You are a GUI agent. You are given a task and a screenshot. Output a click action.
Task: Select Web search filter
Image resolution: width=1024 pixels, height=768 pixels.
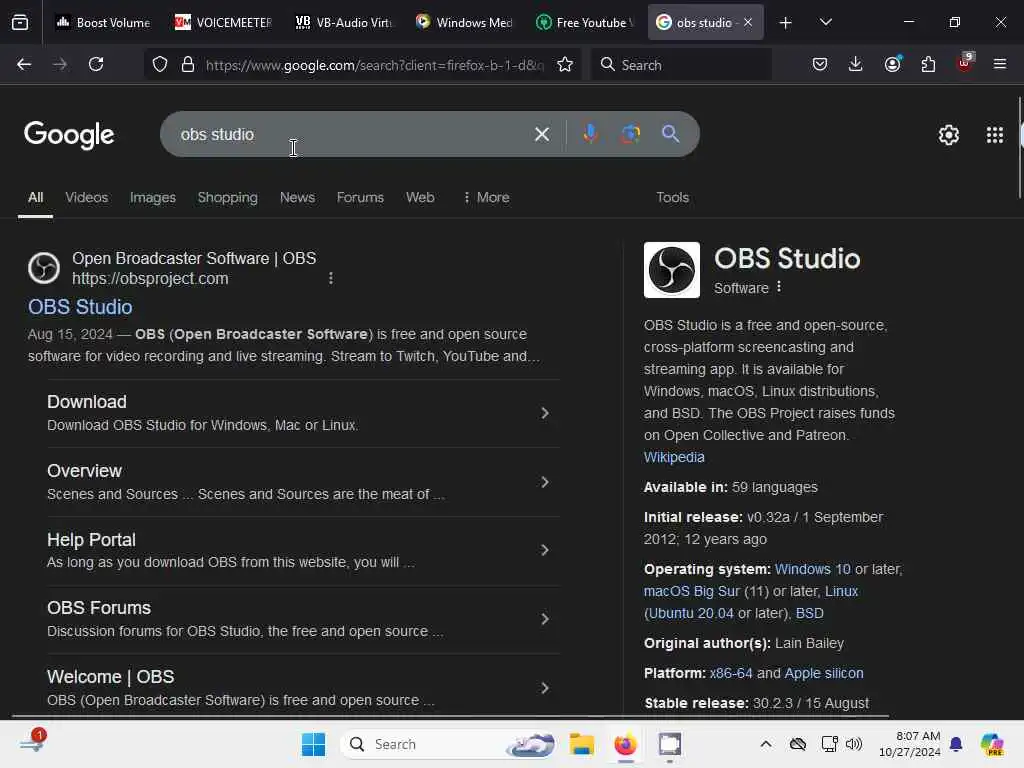pyautogui.click(x=420, y=197)
